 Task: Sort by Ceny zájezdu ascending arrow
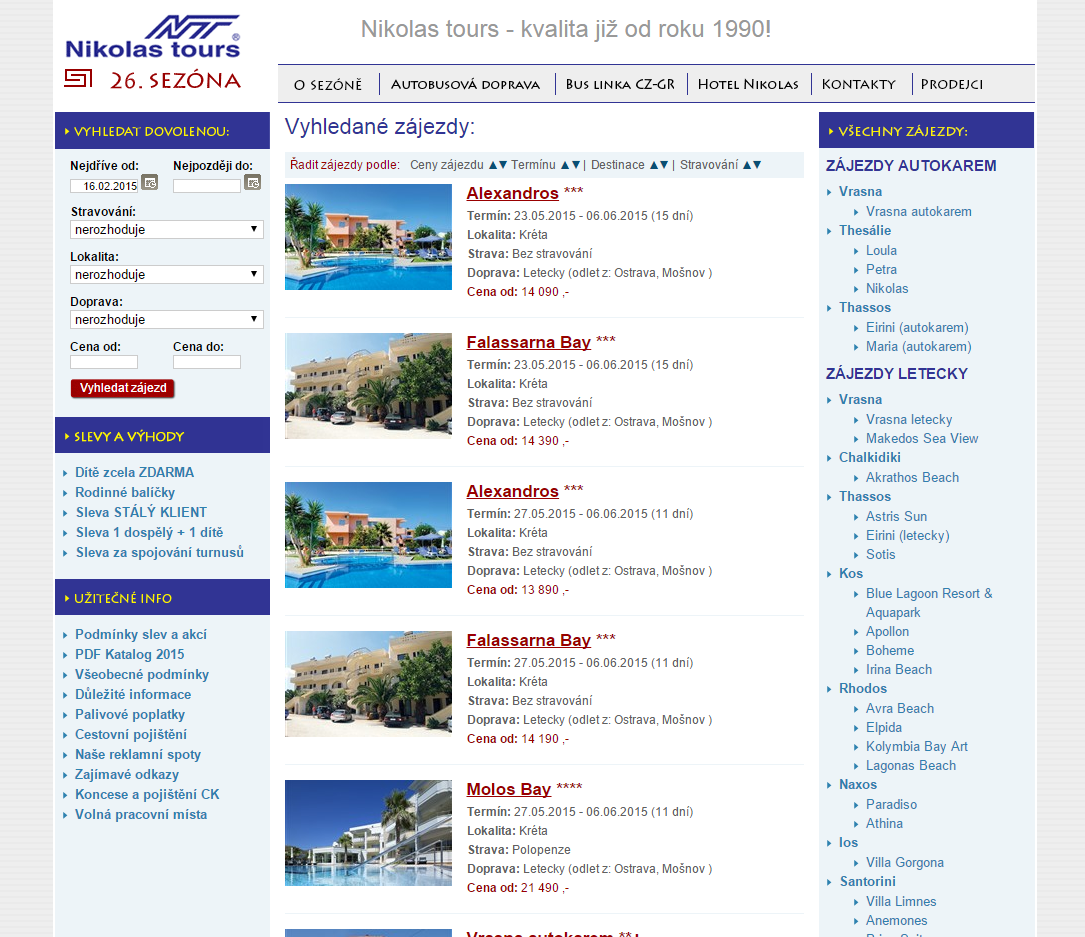coord(493,165)
